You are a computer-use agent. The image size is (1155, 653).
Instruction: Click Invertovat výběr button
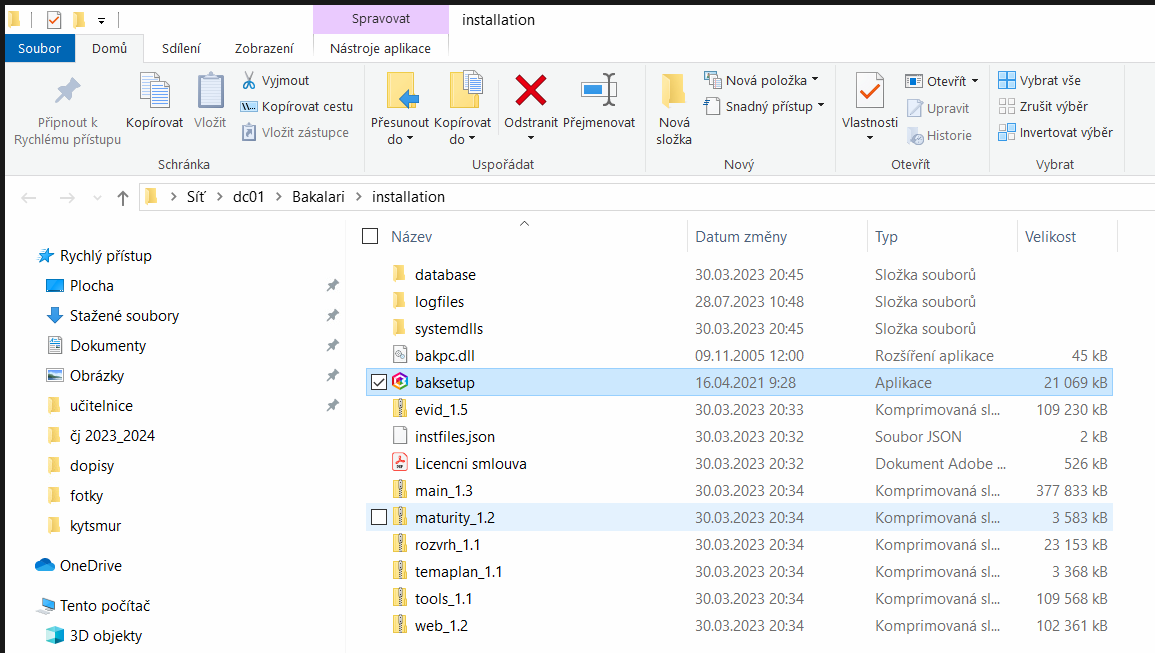pyautogui.click(x=1055, y=132)
